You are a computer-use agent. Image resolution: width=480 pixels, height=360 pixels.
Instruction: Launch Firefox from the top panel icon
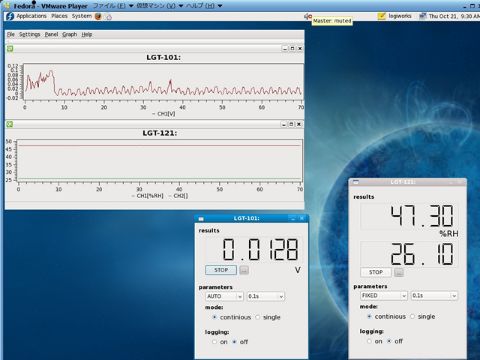point(98,16)
